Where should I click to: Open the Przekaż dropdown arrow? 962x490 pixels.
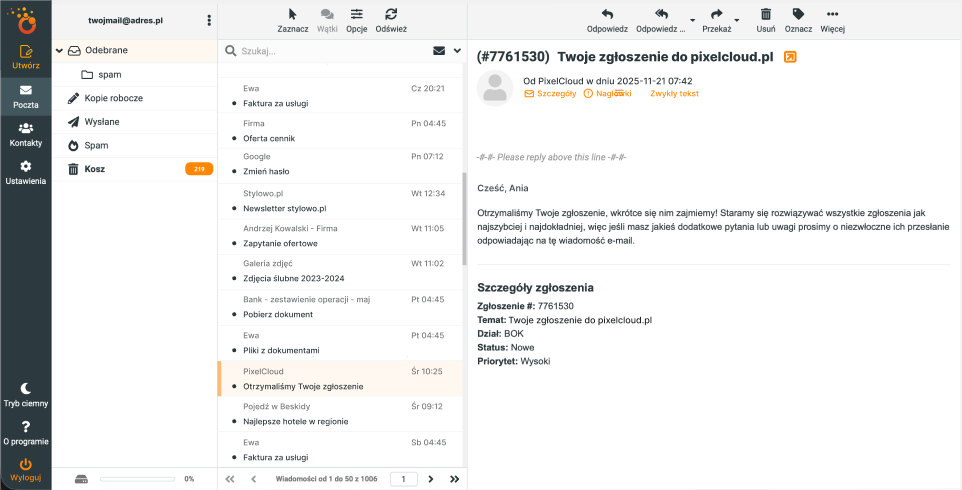pos(737,19)
